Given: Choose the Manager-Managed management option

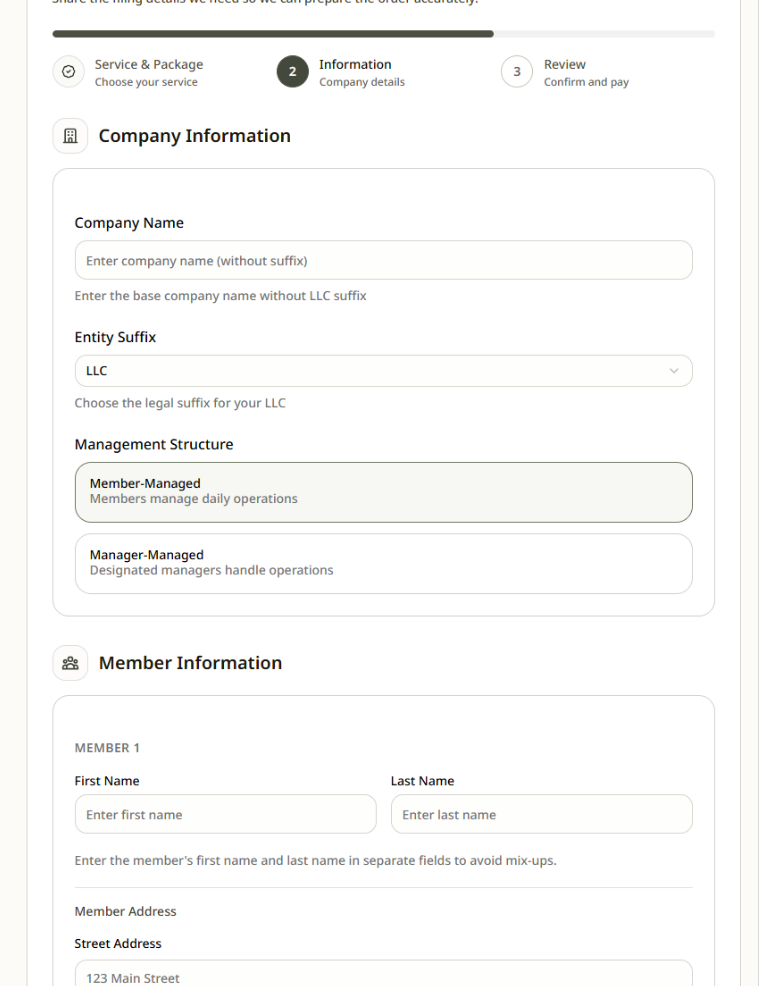Looking at the screenshot, I should pos(383,563).
